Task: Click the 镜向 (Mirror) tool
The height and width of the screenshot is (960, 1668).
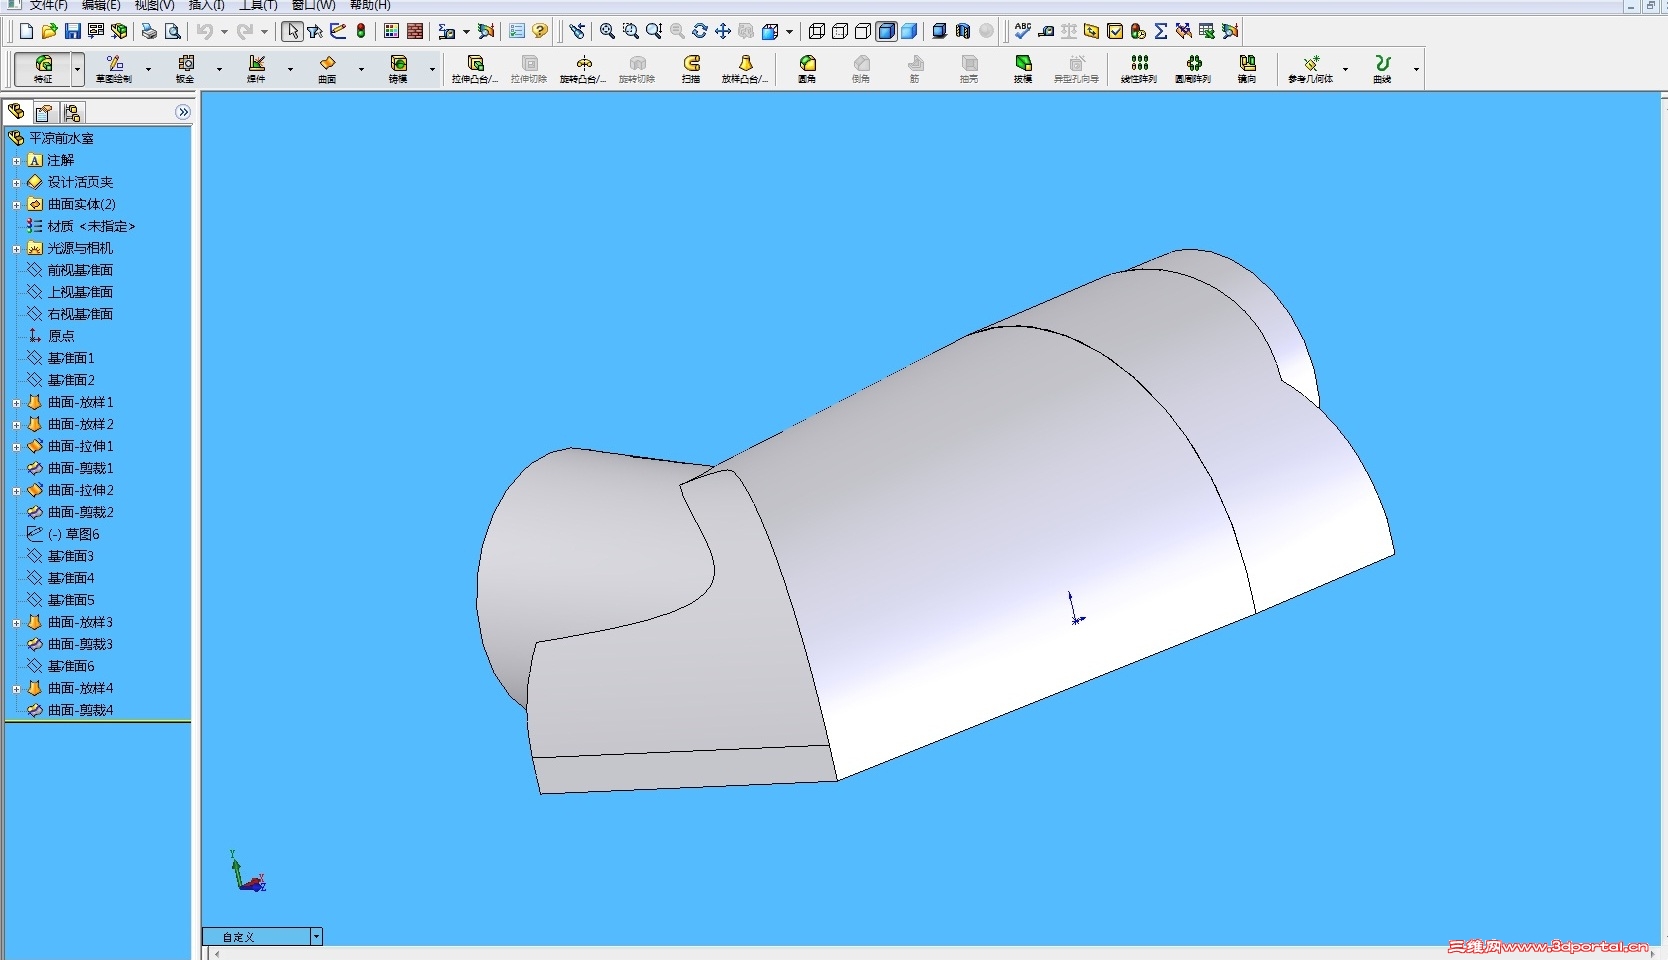Action: tap(1247, 69)
